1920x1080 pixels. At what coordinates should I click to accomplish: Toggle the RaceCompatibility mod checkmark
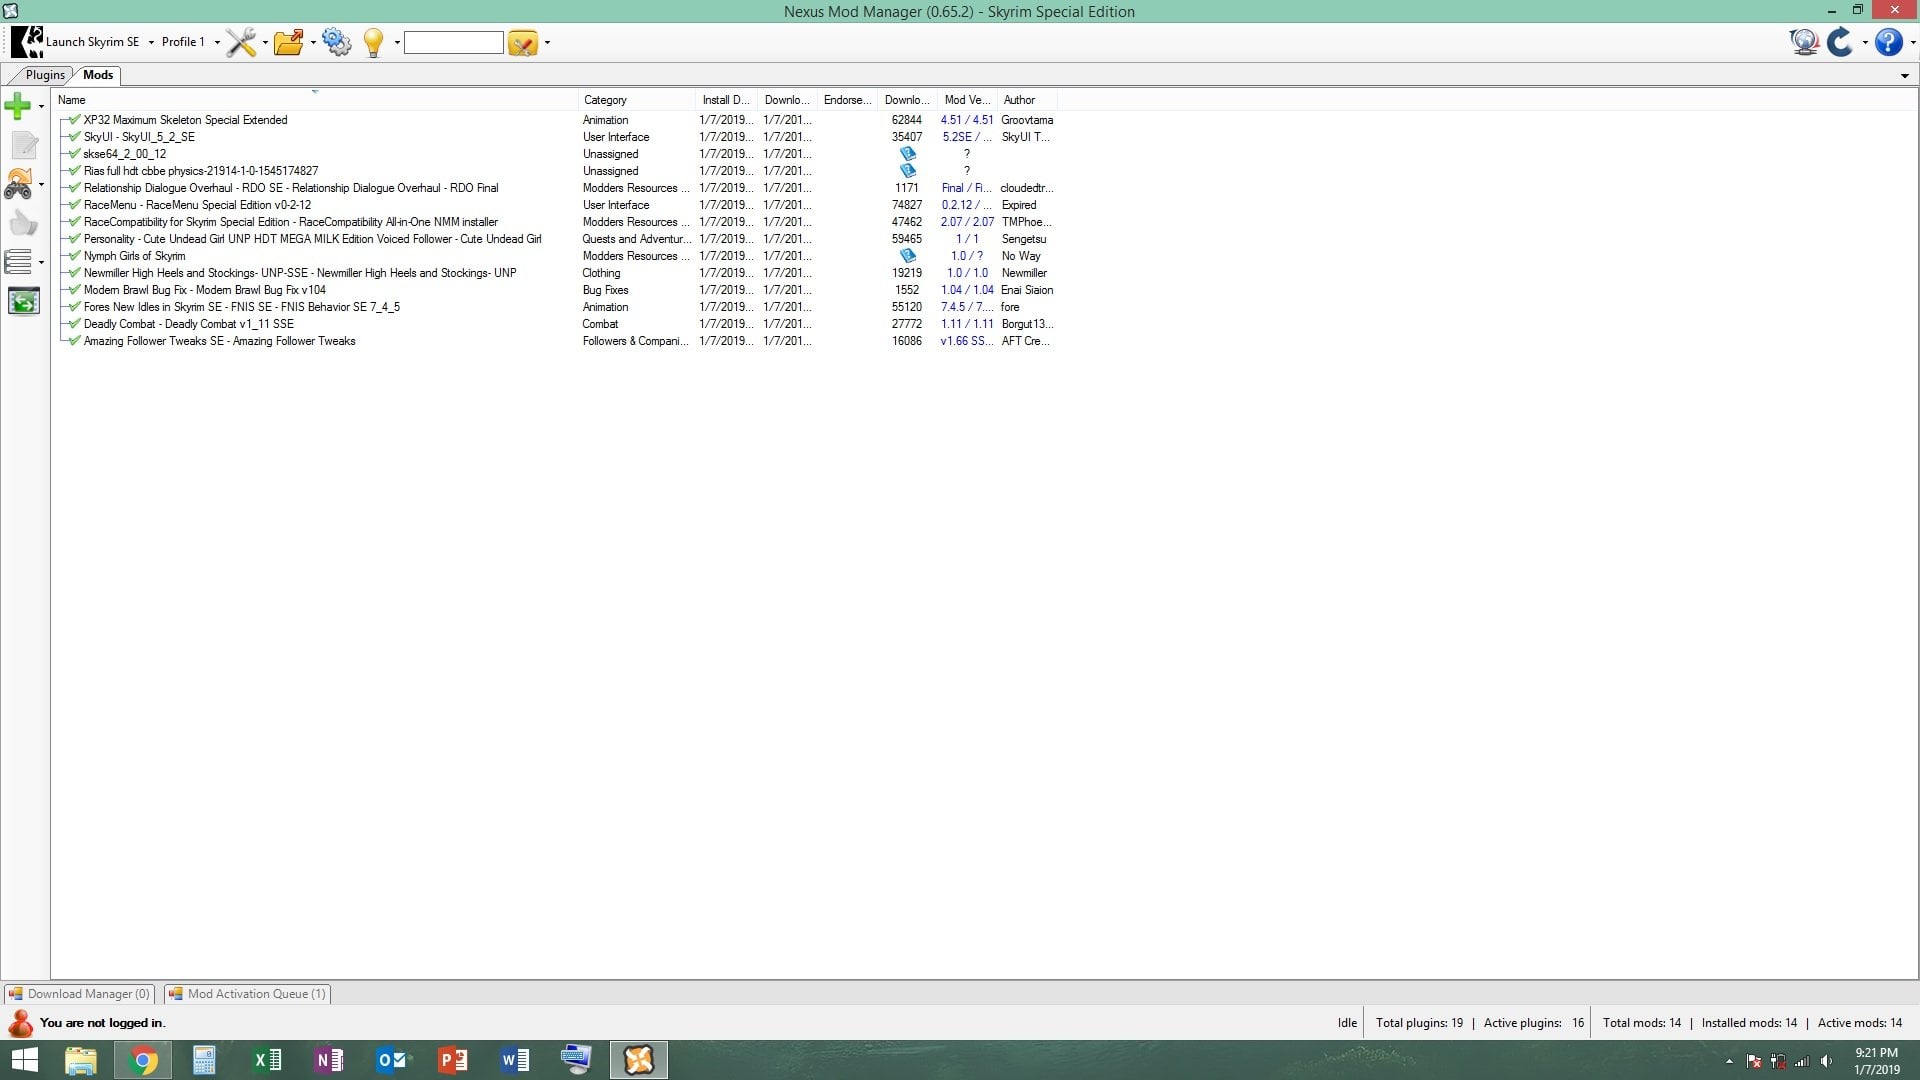[75, 222]
